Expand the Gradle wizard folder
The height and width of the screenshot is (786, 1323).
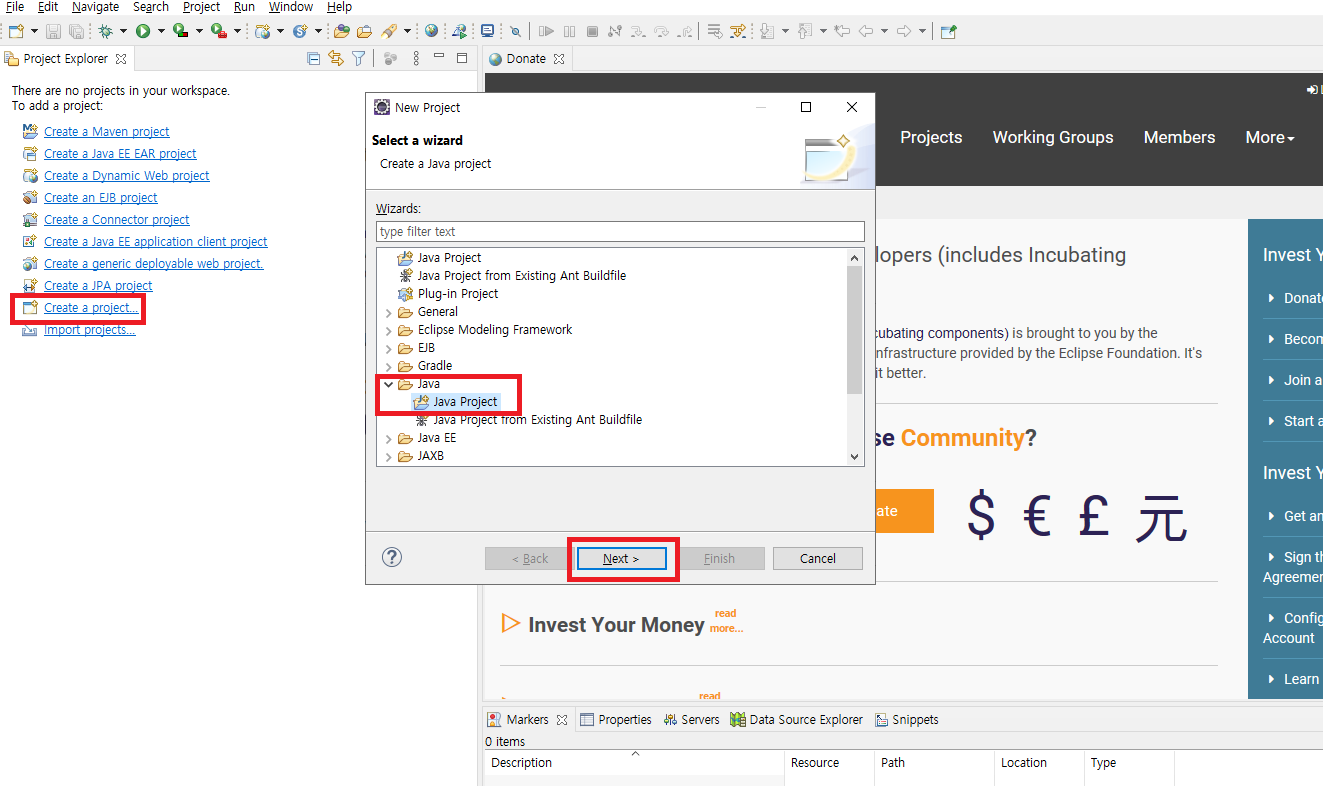[x=388, y=366]
